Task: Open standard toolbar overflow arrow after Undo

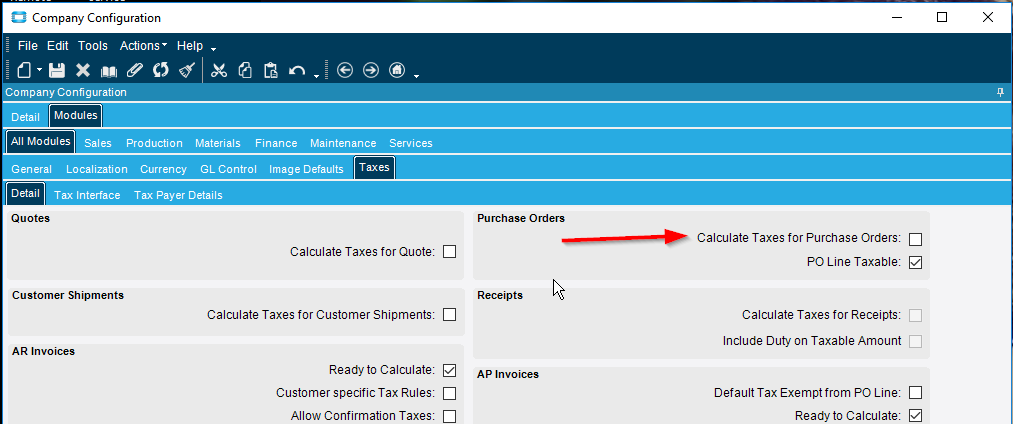Action: pos(317,76)
